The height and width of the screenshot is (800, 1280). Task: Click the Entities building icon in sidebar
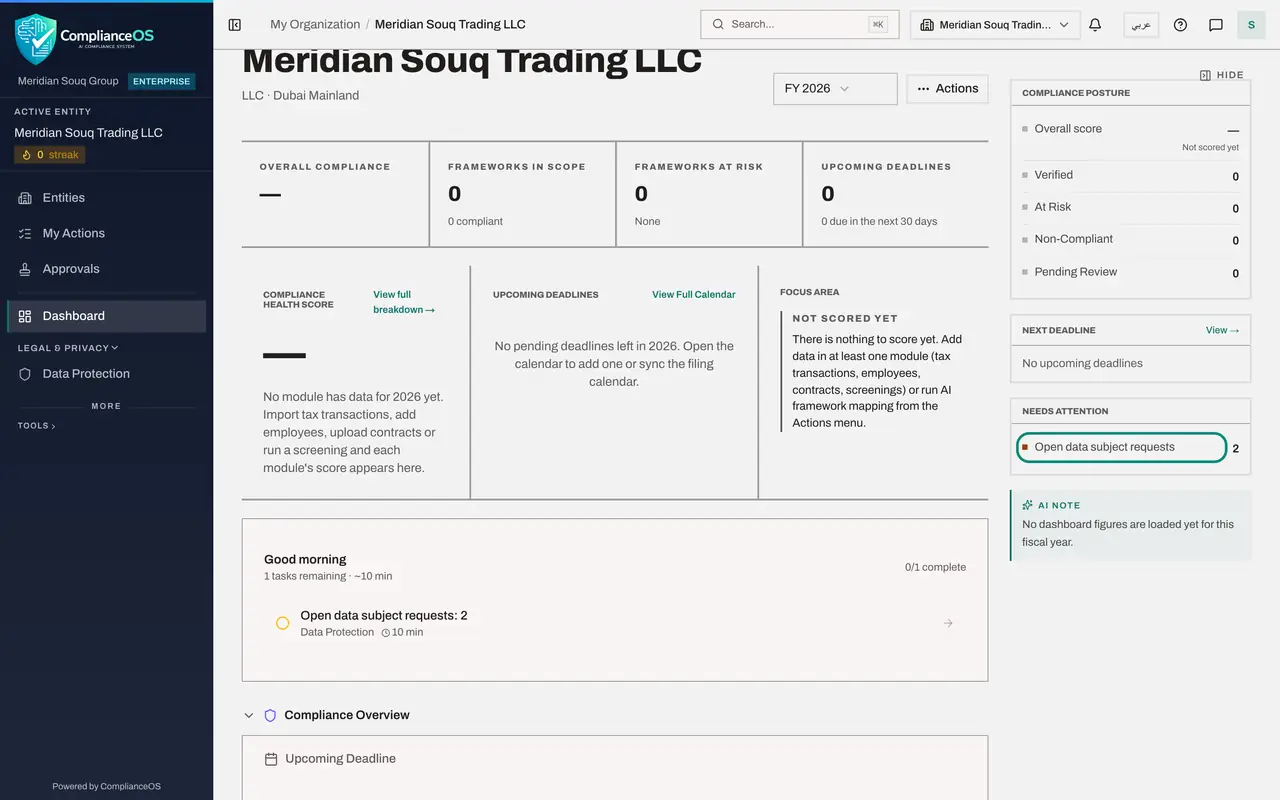point(25,198)
